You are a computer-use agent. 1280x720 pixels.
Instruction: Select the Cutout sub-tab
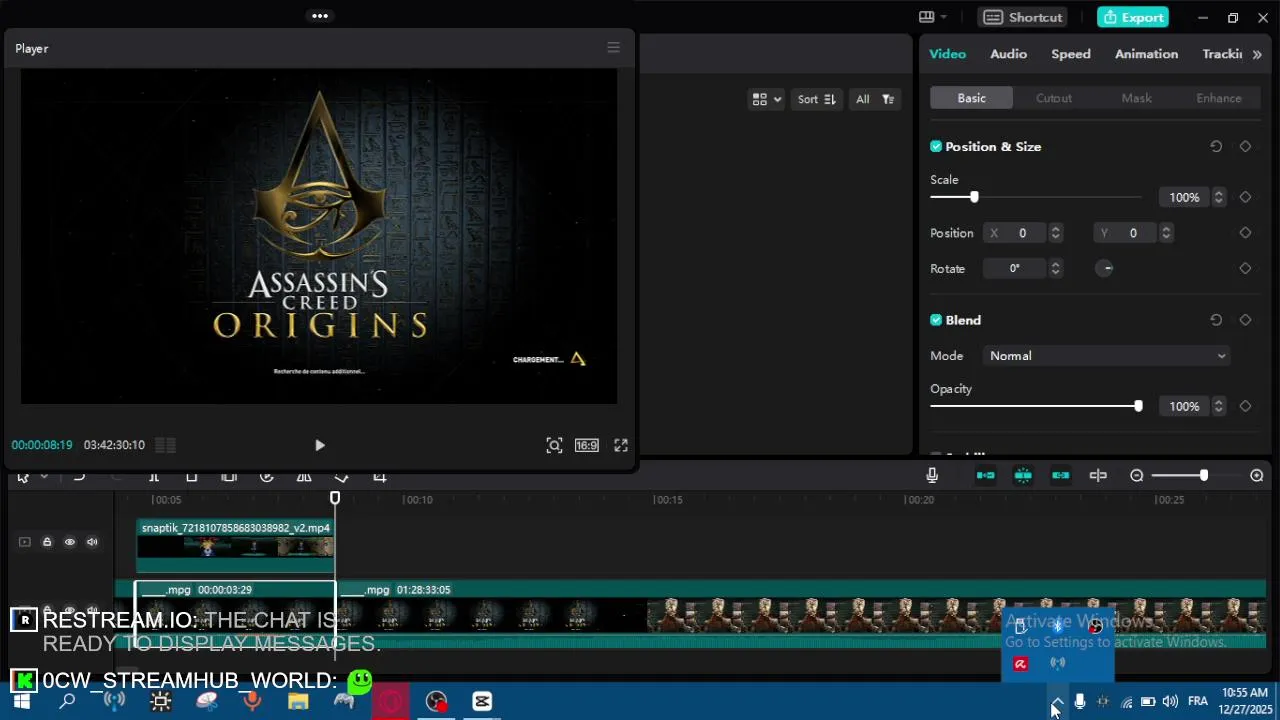pos(1054,98)
